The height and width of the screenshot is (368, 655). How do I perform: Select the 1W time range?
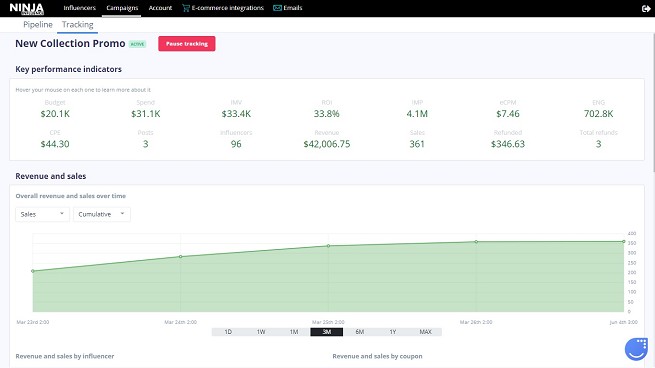coord(261,332)
